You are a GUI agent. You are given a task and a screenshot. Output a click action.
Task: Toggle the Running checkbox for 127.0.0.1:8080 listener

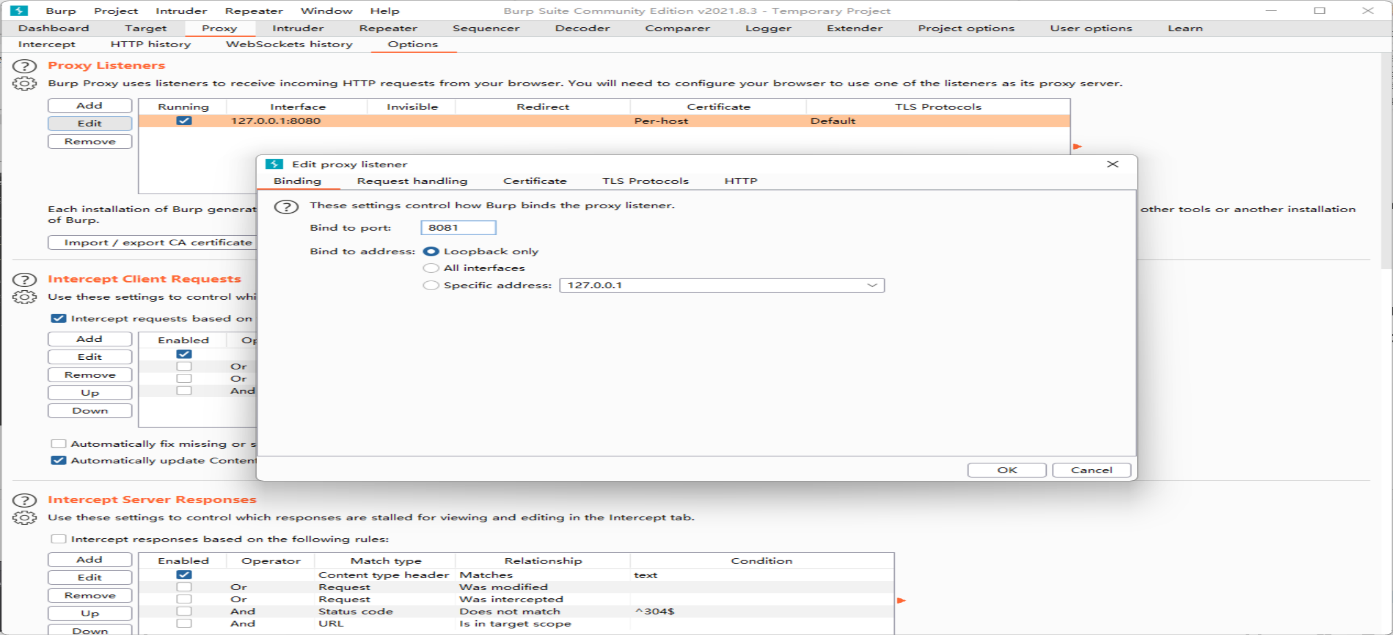pyautogui.click(x=184, y=121)
